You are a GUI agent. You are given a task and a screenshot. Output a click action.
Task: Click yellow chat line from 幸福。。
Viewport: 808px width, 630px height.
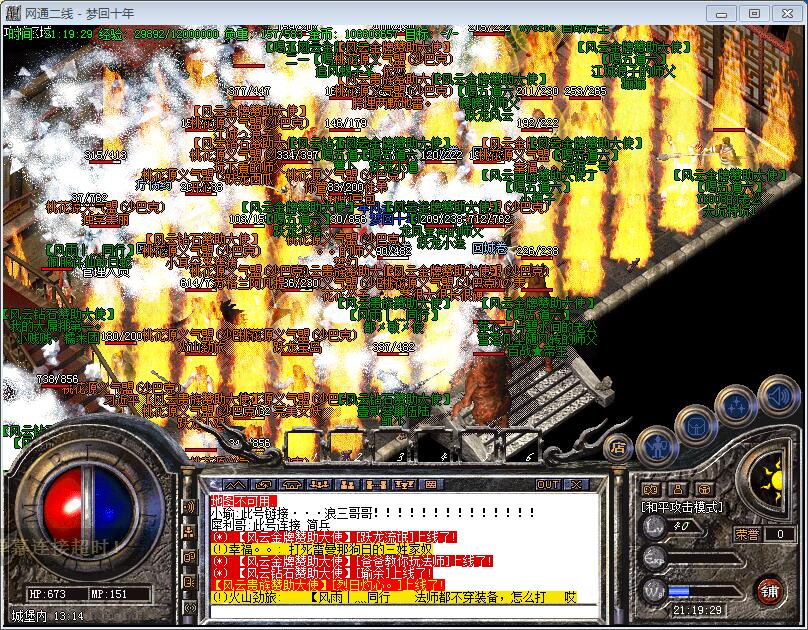[x=322, y=549]
